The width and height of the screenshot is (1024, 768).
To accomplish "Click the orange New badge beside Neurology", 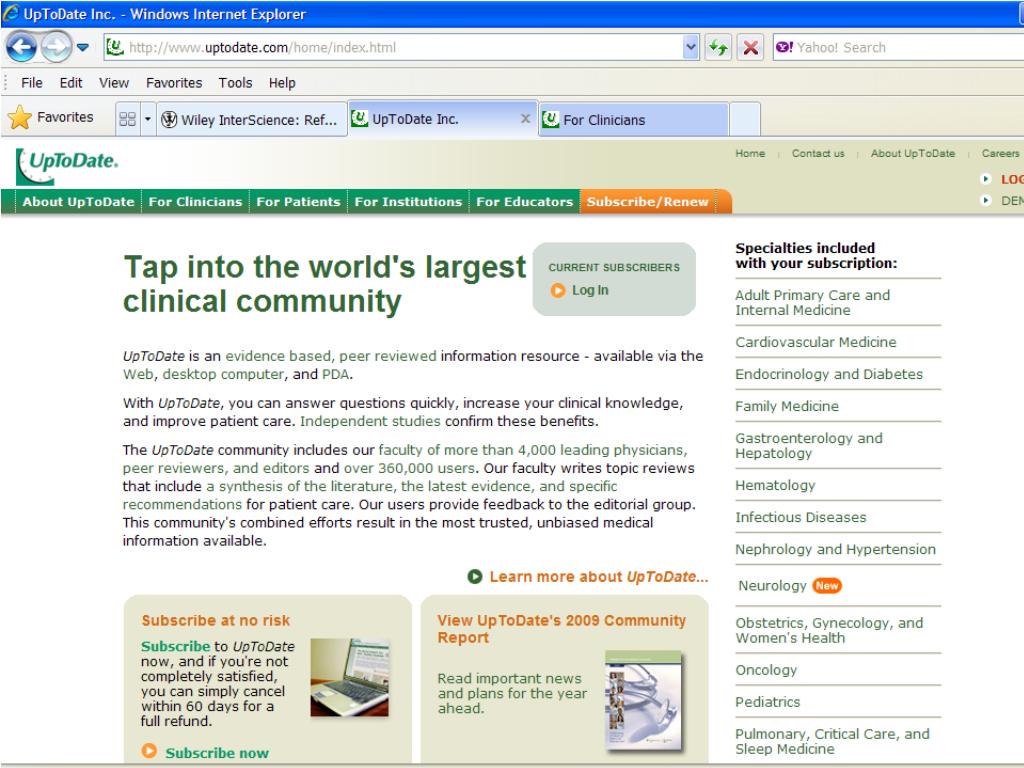I will click(x=827, y=586).
